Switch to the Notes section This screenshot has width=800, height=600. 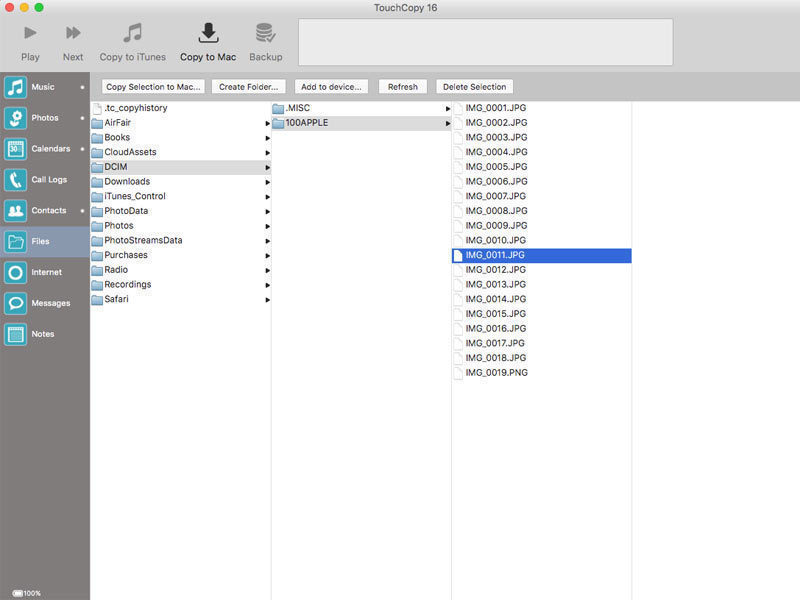tap(45, 334)
